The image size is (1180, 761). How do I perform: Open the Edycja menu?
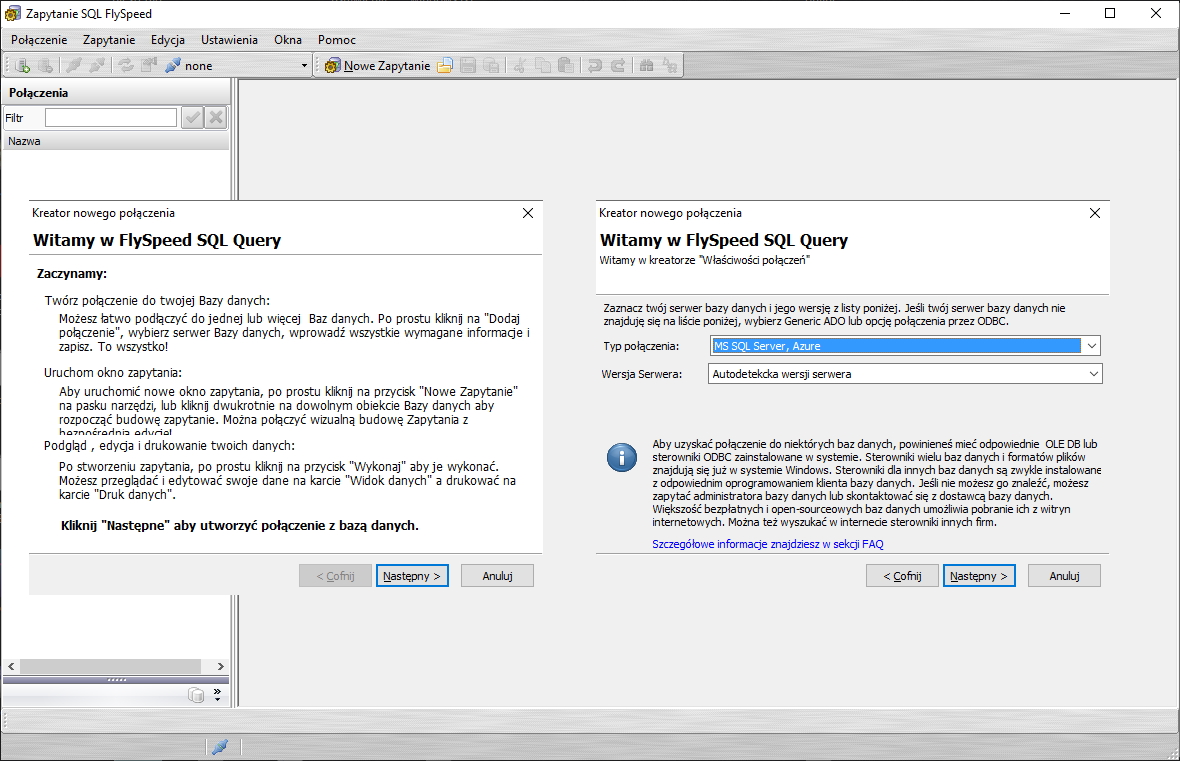168,40
